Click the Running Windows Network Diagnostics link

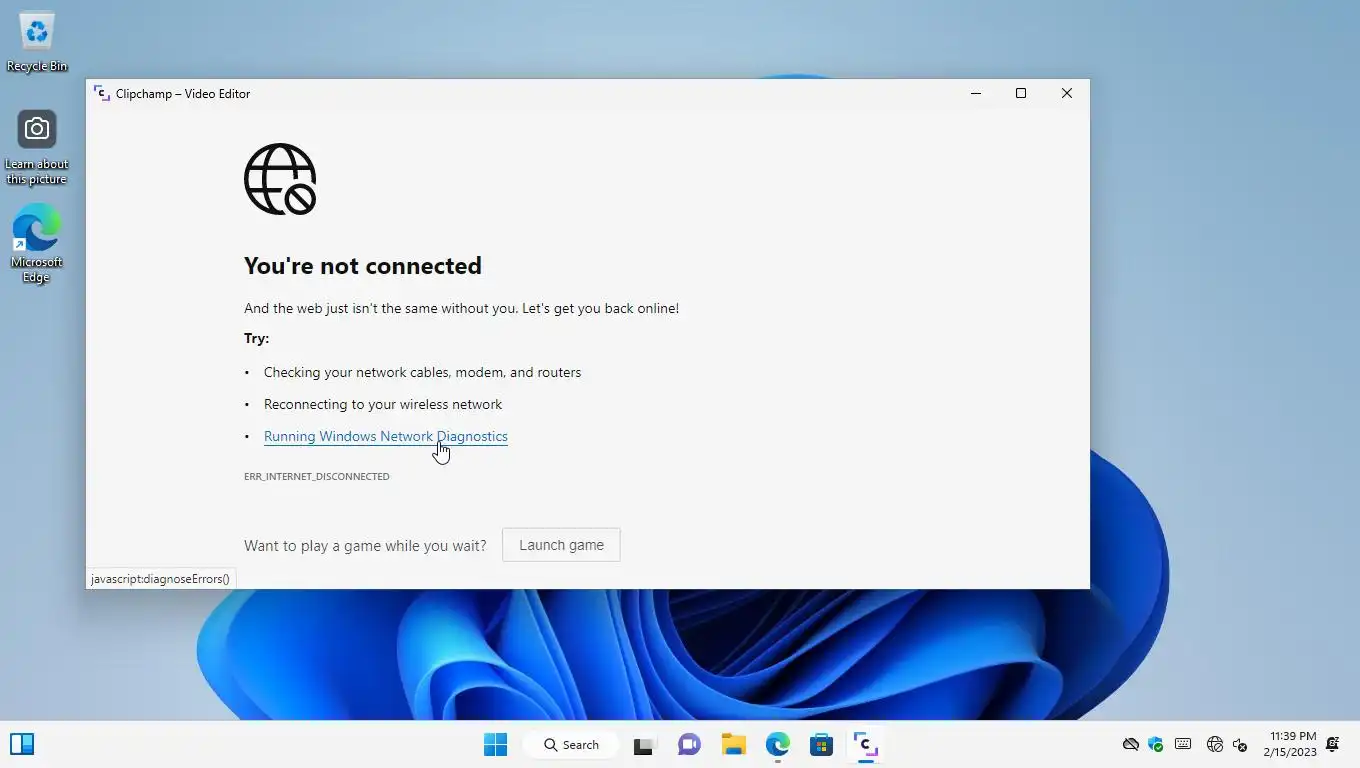click(x=385, y=436)
